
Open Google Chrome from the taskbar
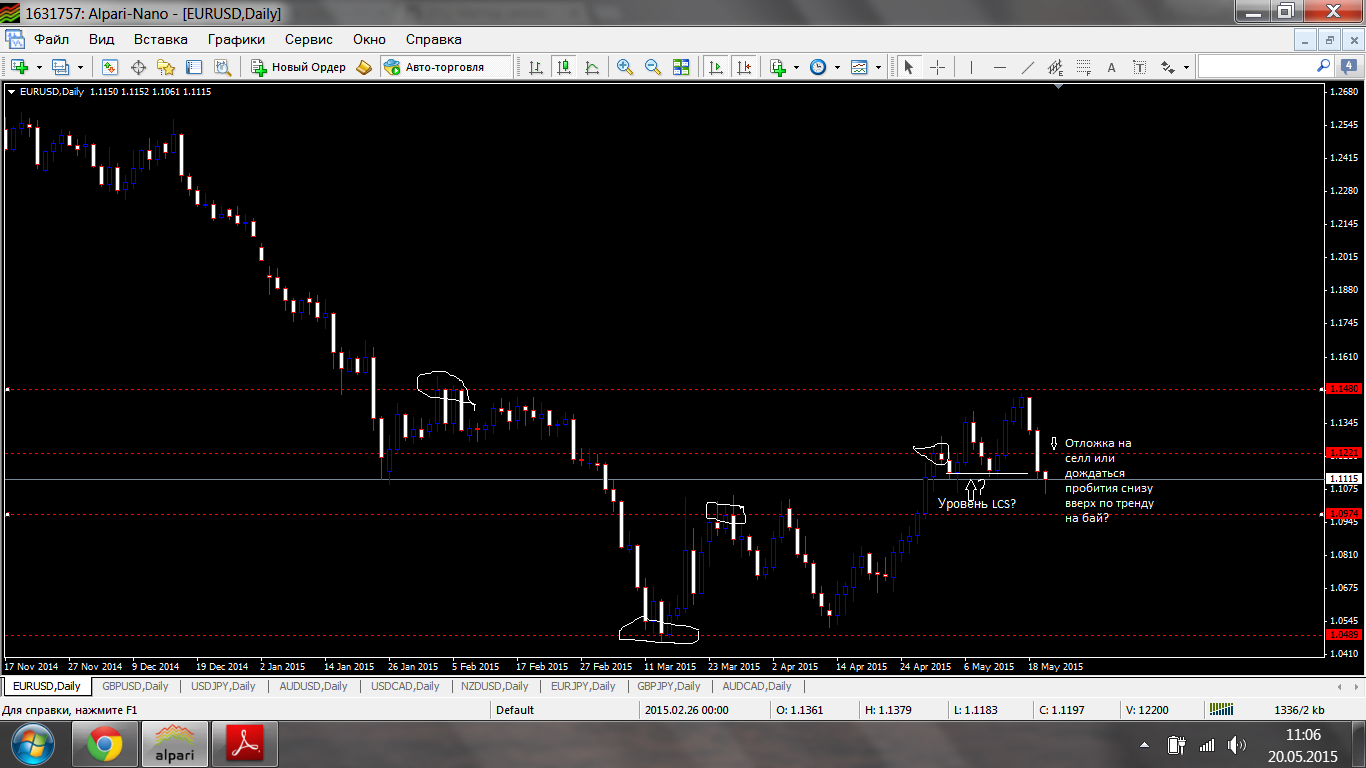[104, 745]
